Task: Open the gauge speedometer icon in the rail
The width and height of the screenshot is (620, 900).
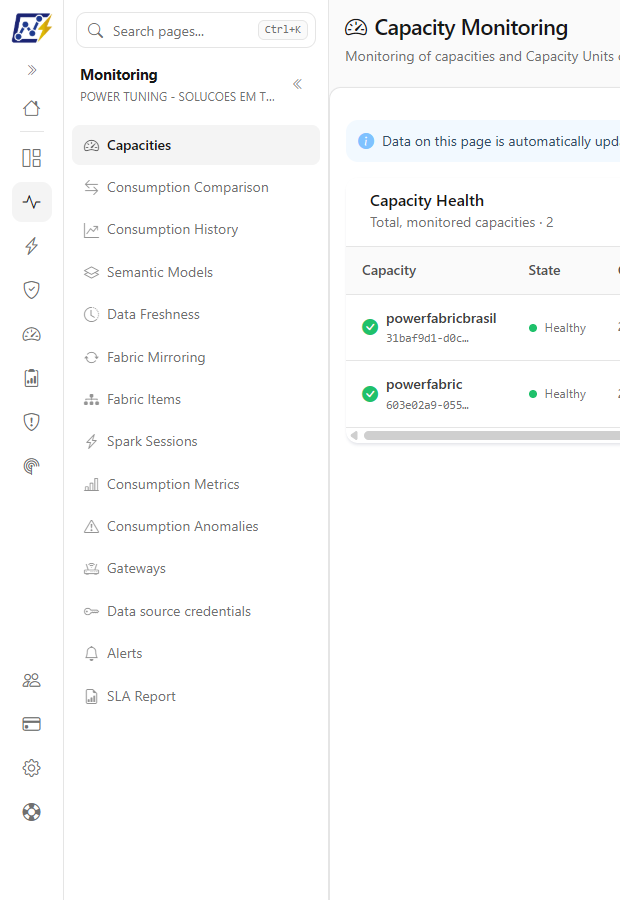Action: click(32, 334)
